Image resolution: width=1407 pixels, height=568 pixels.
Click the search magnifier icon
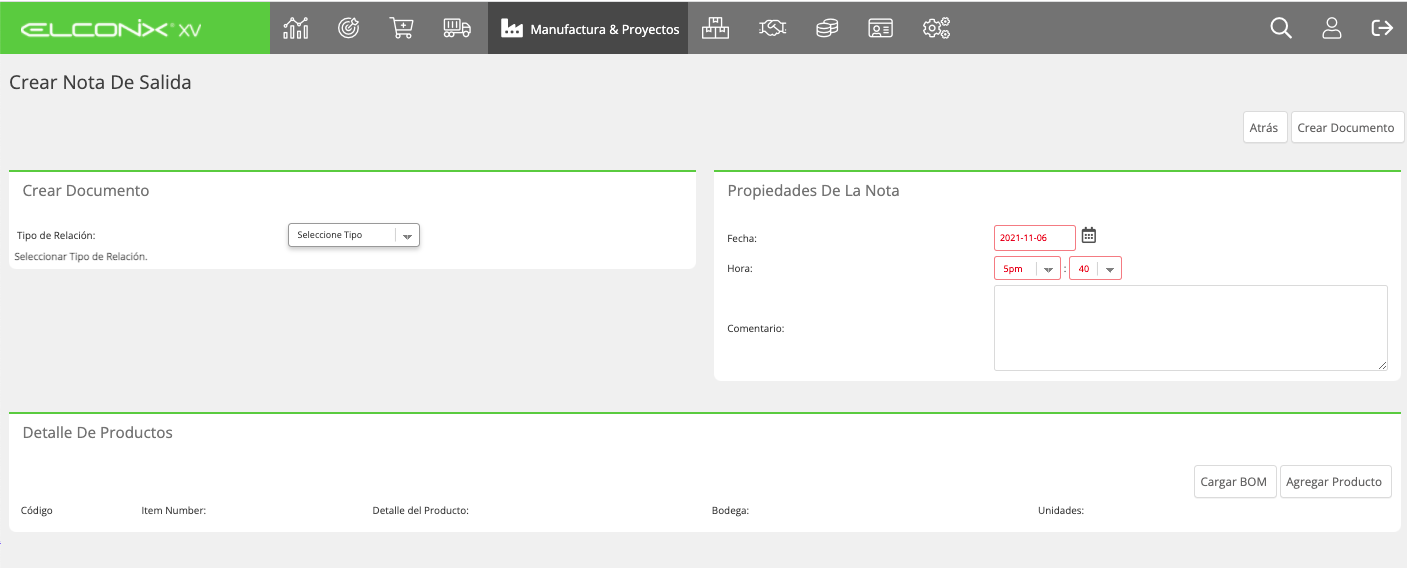click(1281, 28)
